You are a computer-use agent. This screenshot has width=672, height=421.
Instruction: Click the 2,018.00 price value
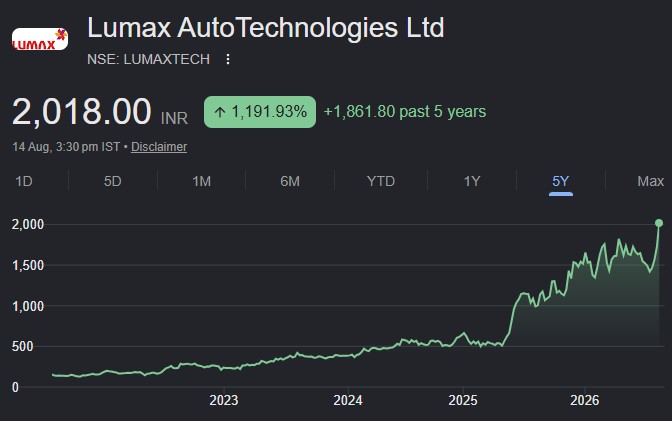click(x=82, y=111)
